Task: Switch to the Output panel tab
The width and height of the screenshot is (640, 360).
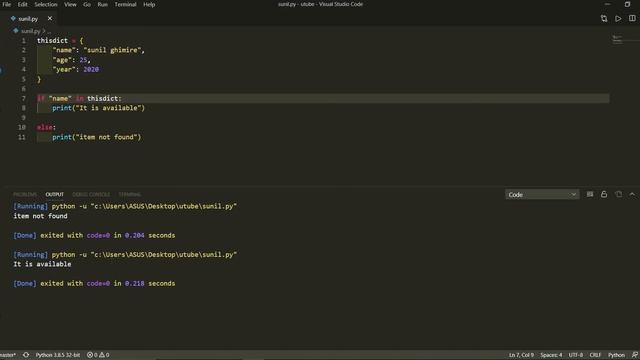Action: click(x=55, y=195)
